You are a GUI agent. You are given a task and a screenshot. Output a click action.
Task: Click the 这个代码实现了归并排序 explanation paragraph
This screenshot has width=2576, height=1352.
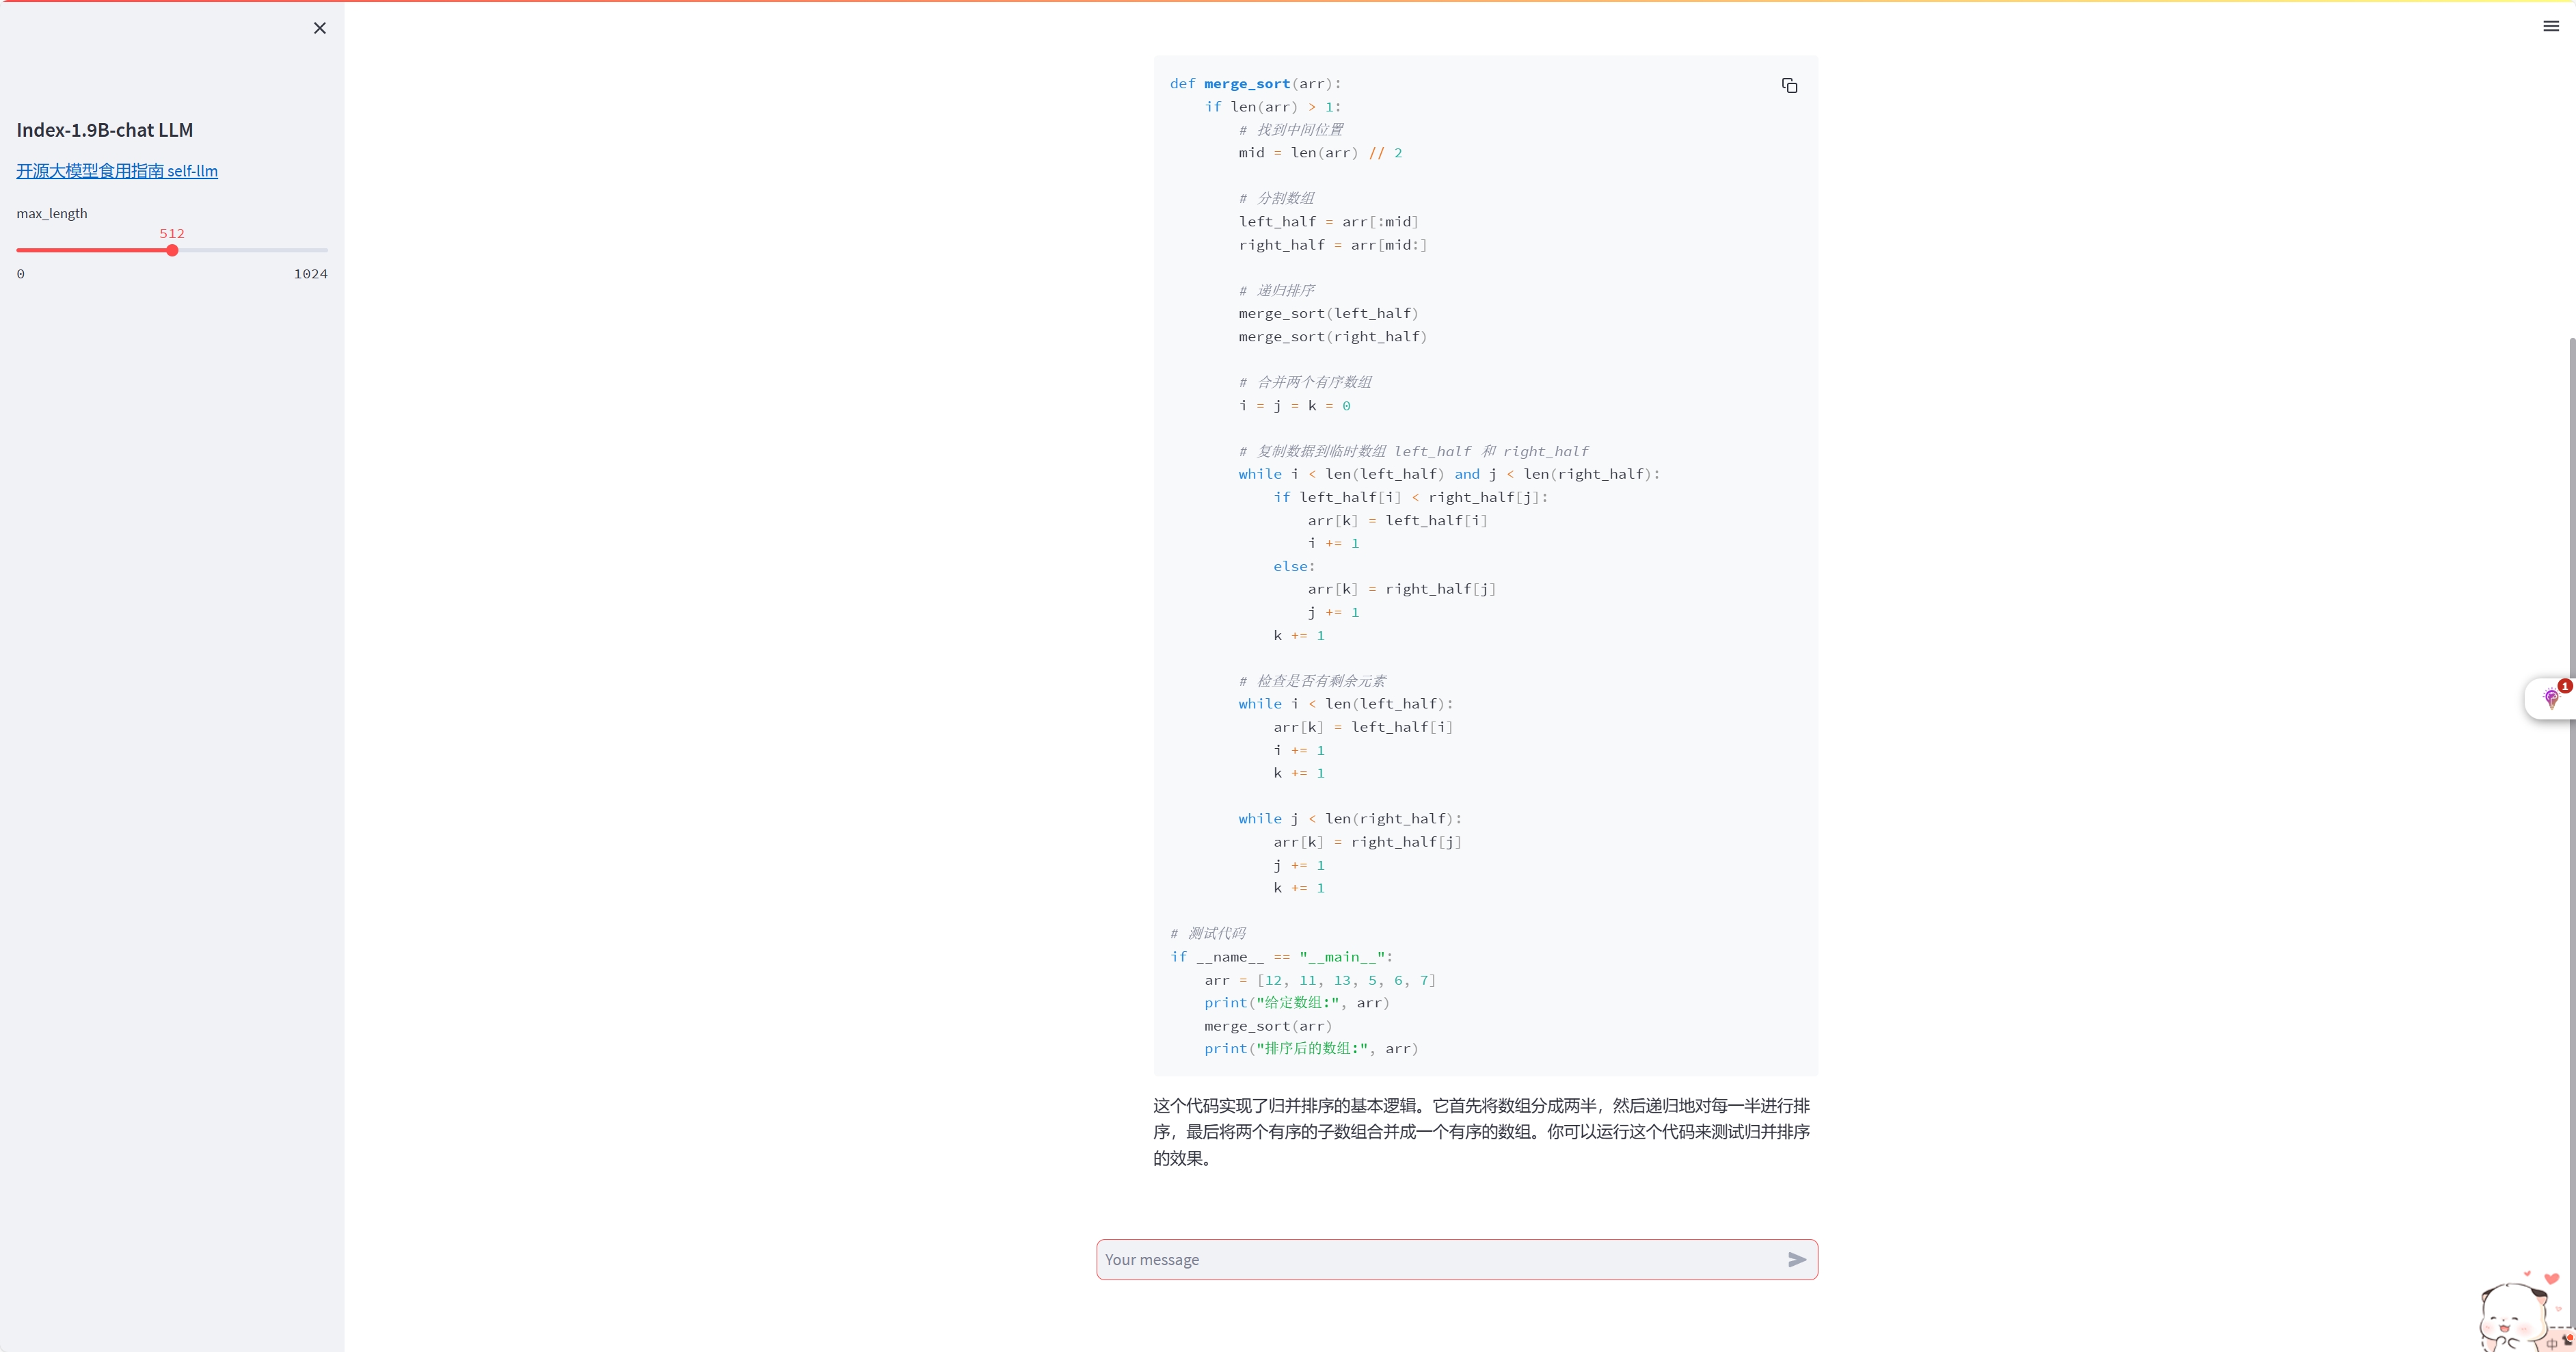(x=1480, y=1132)
